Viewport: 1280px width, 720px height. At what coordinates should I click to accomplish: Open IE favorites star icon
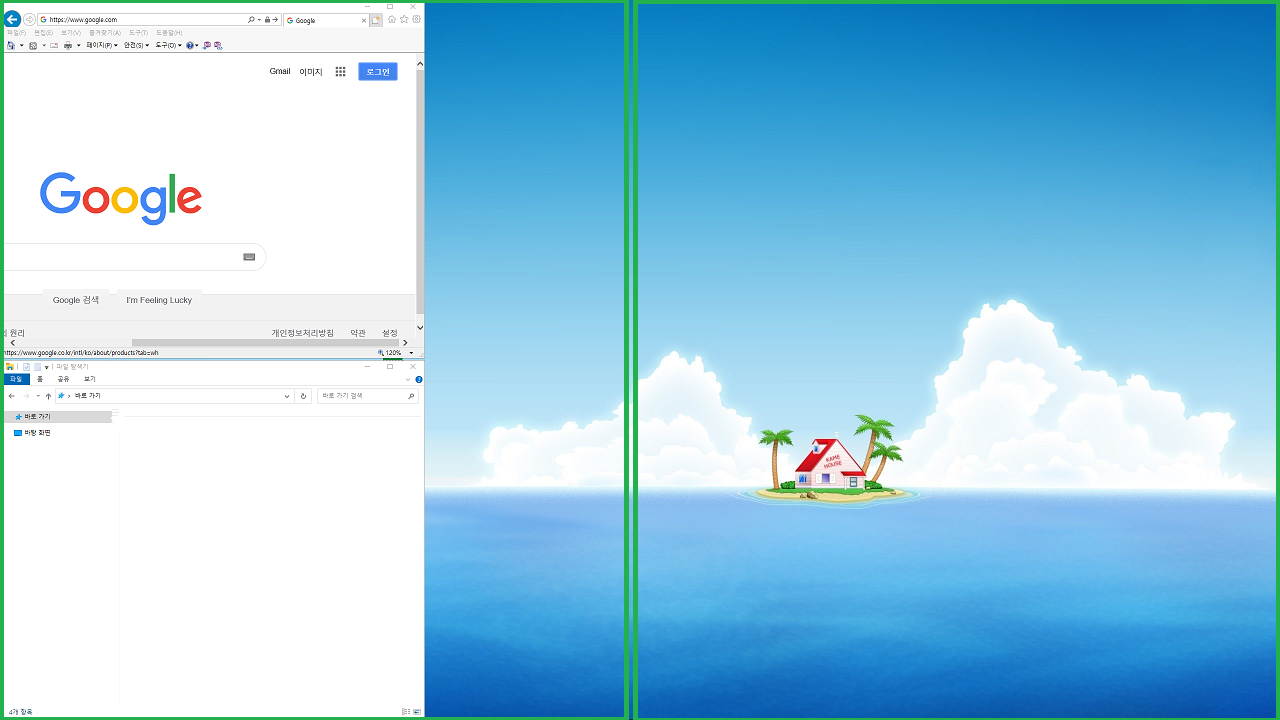tap(404, 19)
